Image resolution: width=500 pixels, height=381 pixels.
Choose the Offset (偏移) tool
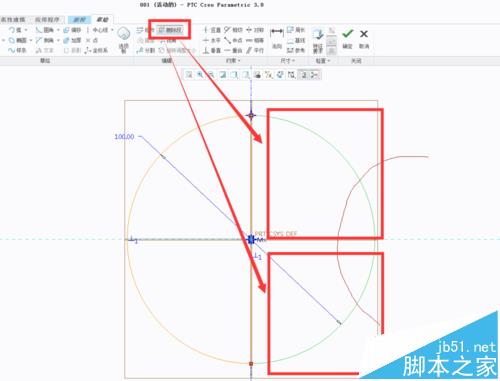72,30
